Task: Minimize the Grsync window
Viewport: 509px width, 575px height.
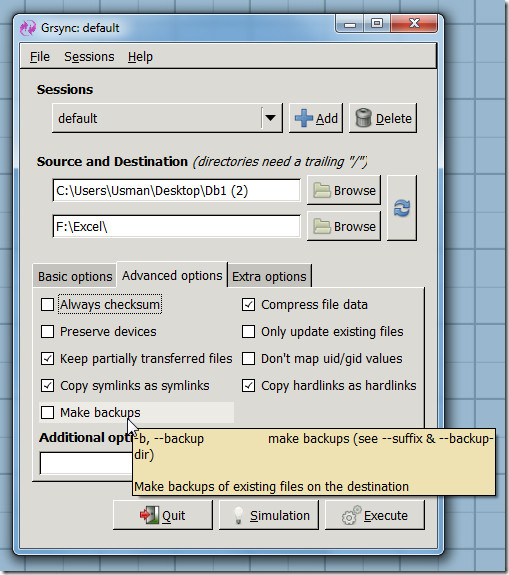Action: tap(350, 24)
